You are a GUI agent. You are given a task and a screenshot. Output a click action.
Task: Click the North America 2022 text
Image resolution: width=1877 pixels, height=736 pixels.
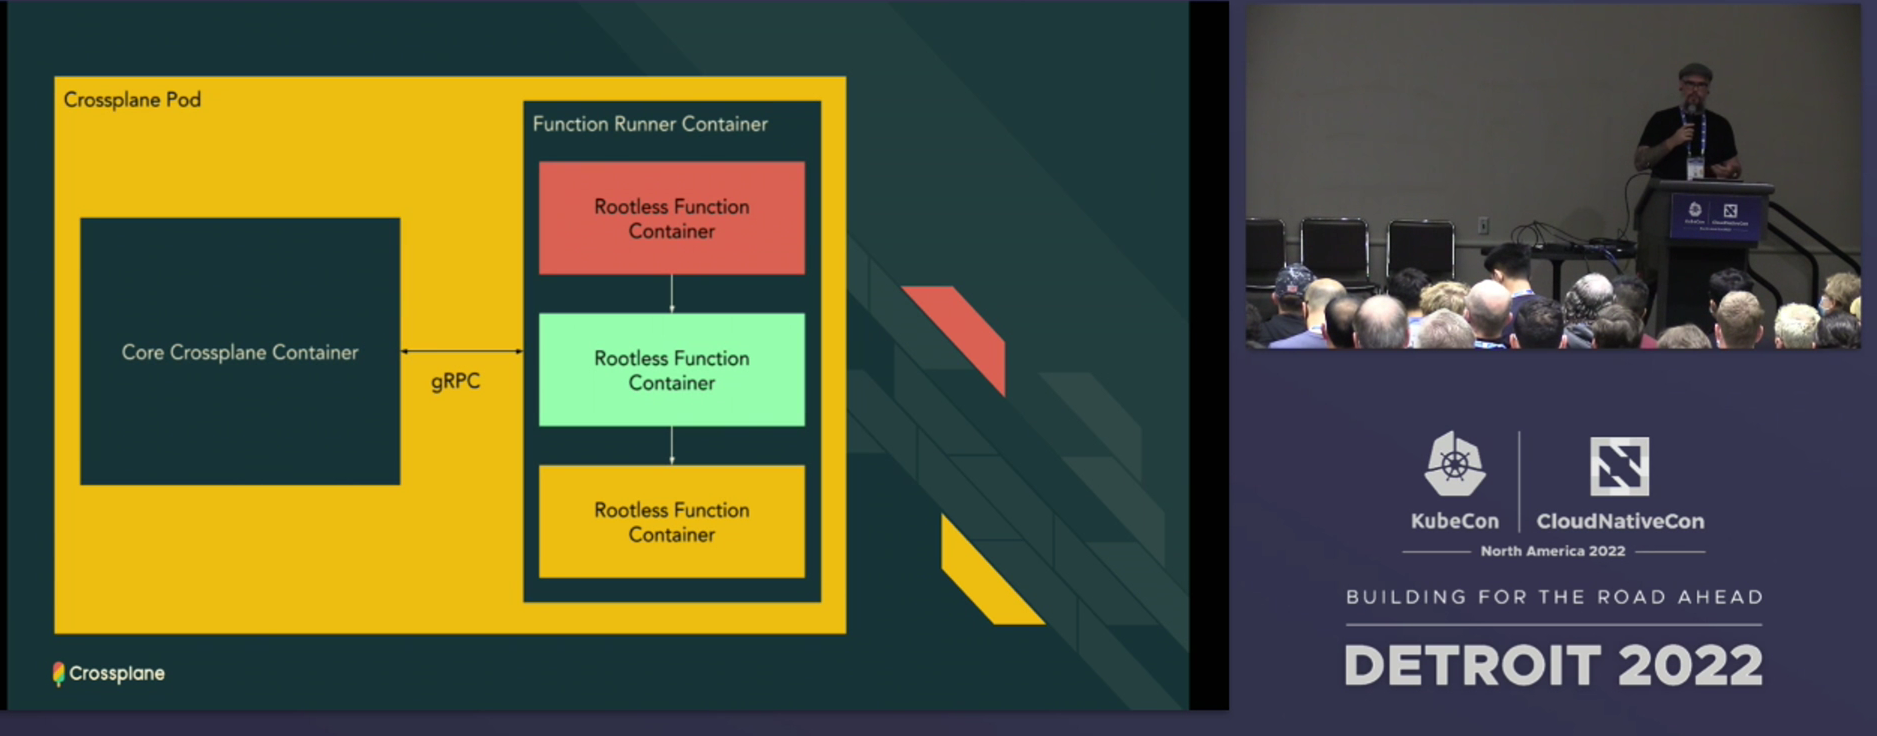point(1553,551)
